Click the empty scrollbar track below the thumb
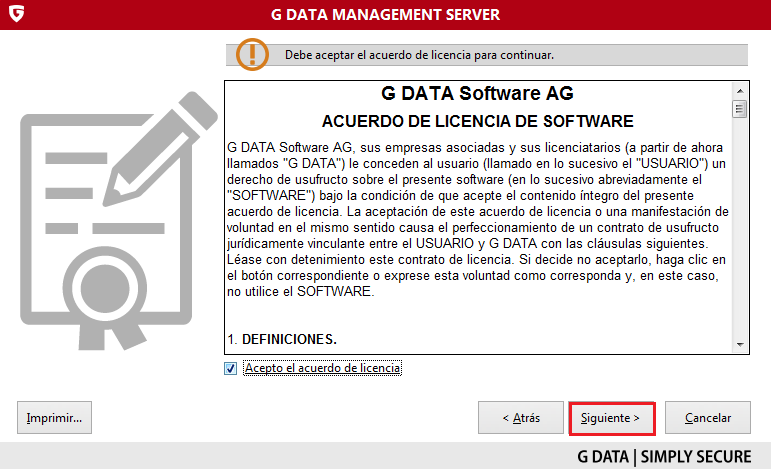 pyautogui.click(x=740, y=230)
